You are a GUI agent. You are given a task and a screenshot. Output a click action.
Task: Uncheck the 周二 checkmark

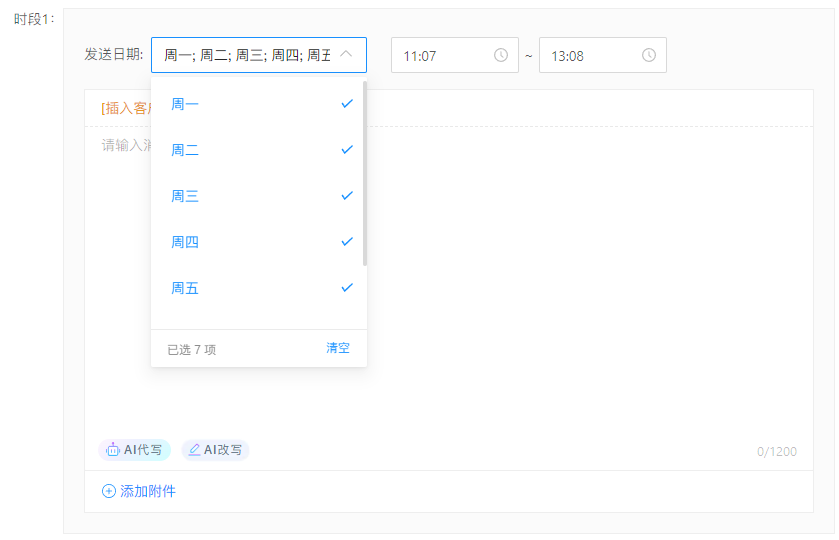pos(347,149)
